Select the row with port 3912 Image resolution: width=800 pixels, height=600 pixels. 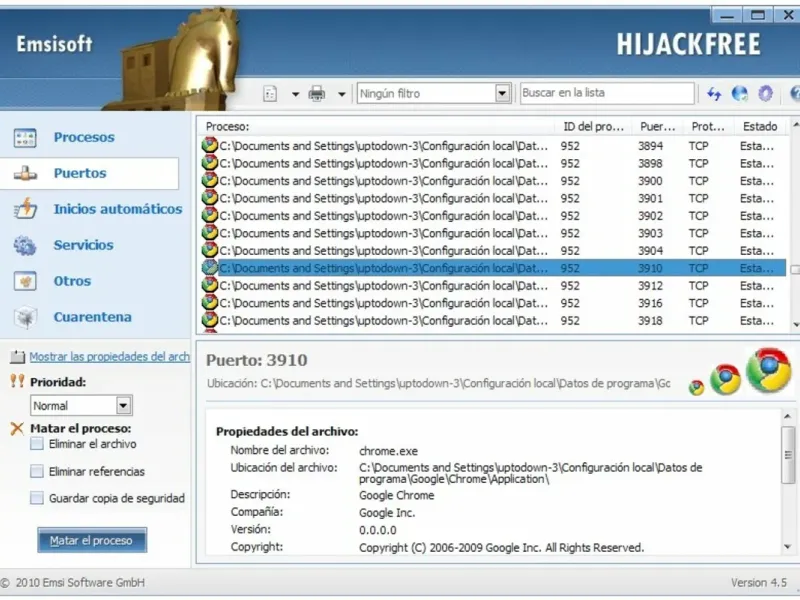[x=493, y=286]
